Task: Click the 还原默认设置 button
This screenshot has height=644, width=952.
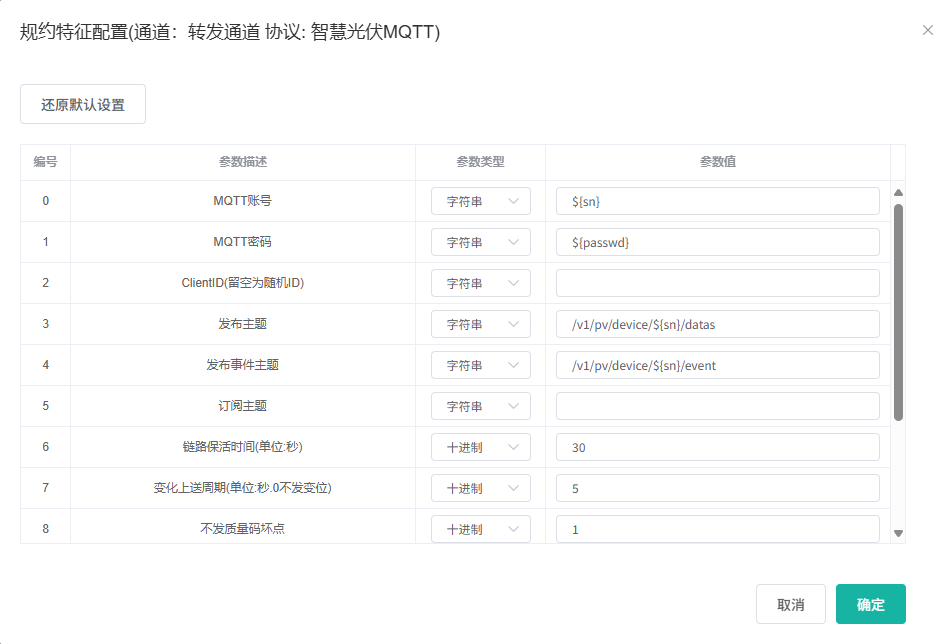Action: 83,104
